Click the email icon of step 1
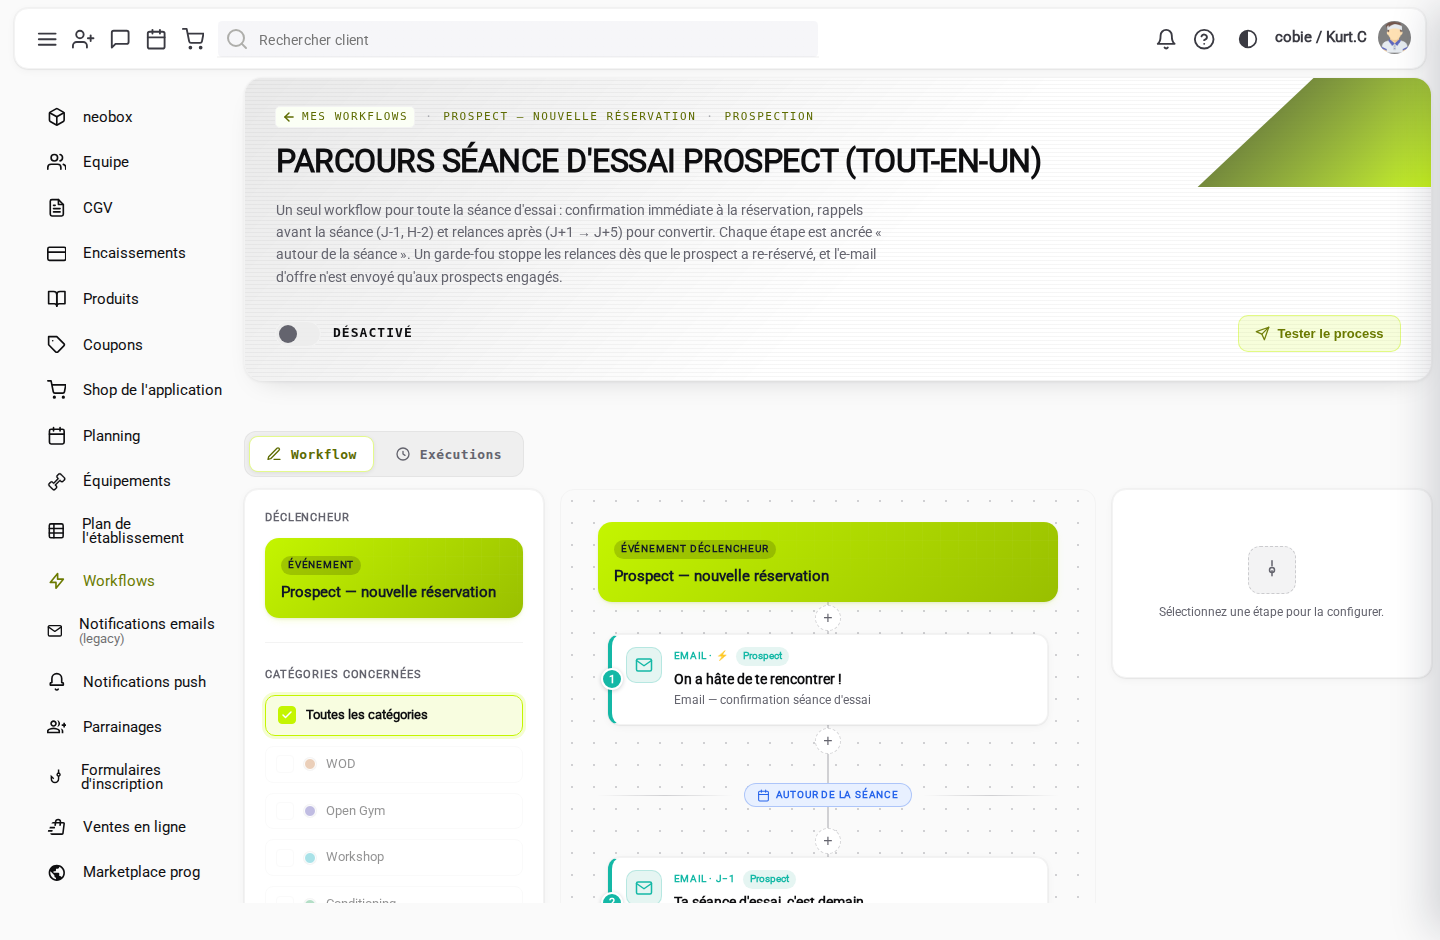This screenshot has height=940, width=1440. click(644, 665)
